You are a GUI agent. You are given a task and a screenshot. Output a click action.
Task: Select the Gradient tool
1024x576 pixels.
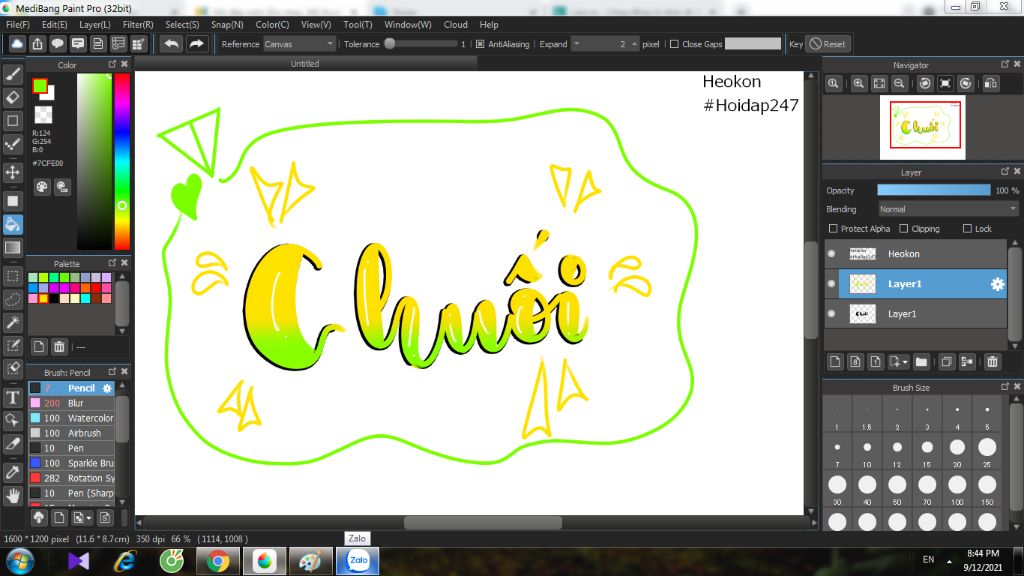pyautogui.click(x=12, y=248)
